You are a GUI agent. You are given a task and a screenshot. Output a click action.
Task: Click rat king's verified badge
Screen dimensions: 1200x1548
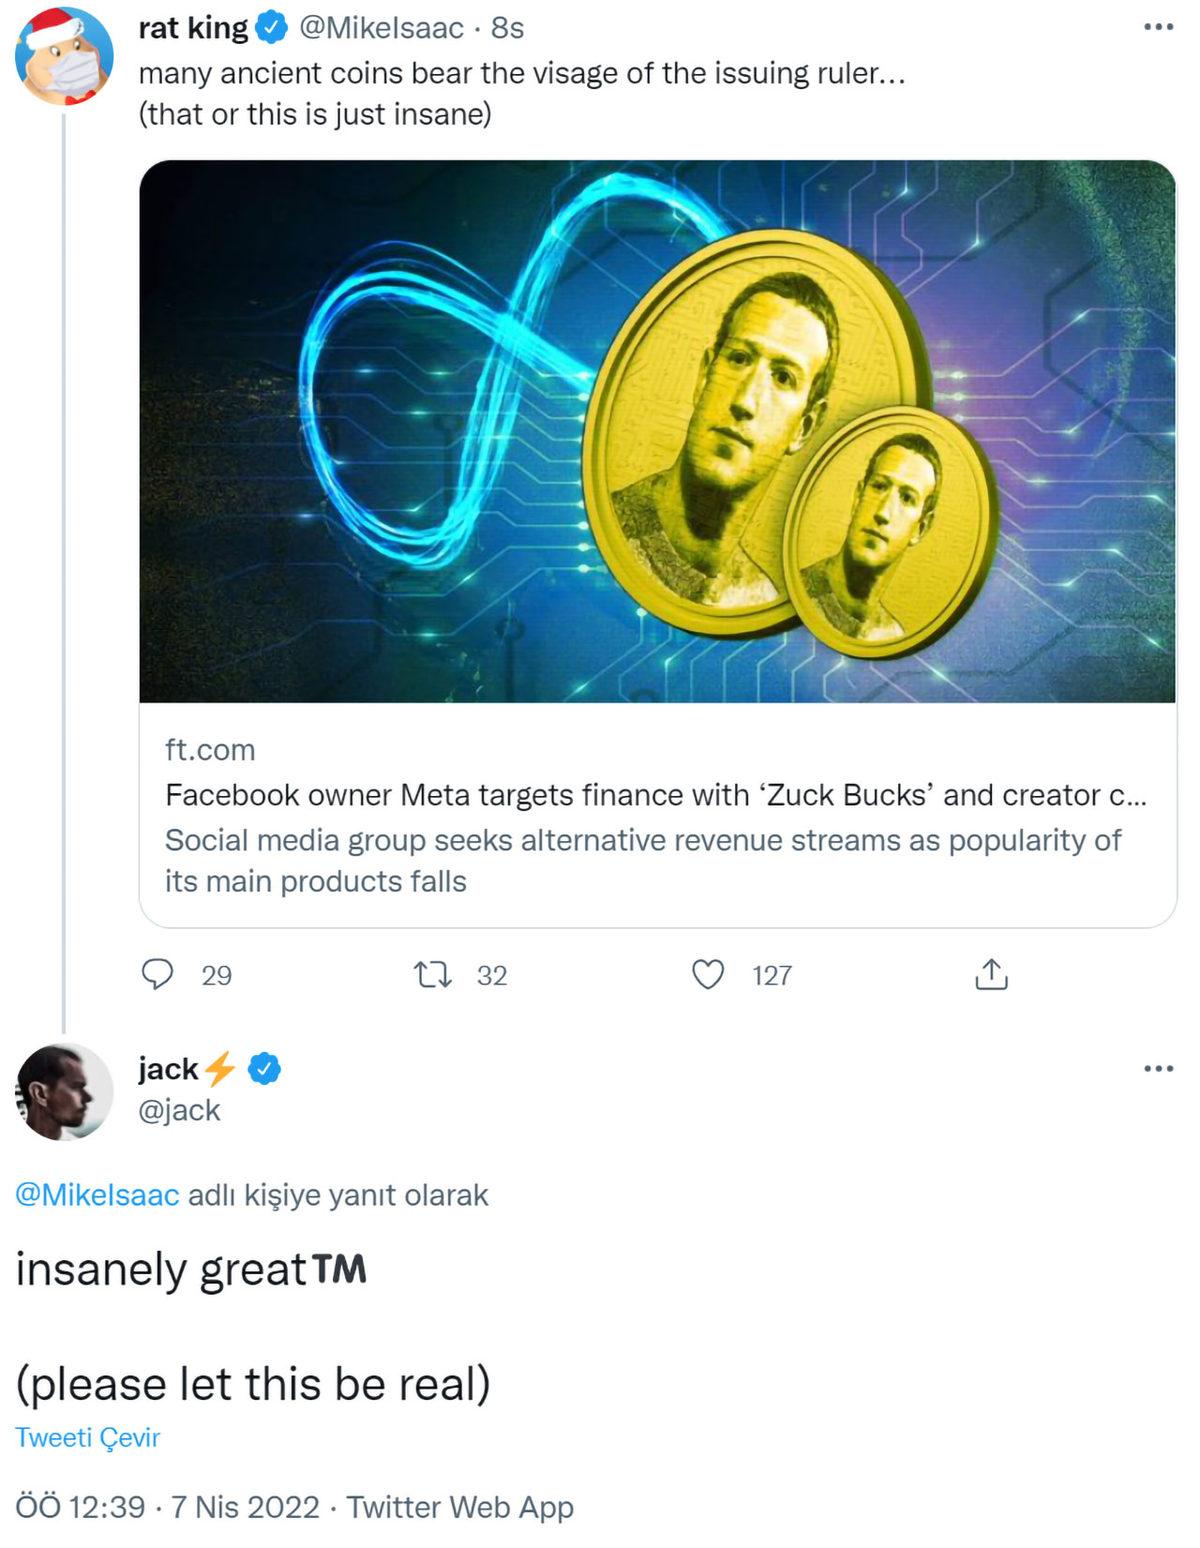[271, 29]
